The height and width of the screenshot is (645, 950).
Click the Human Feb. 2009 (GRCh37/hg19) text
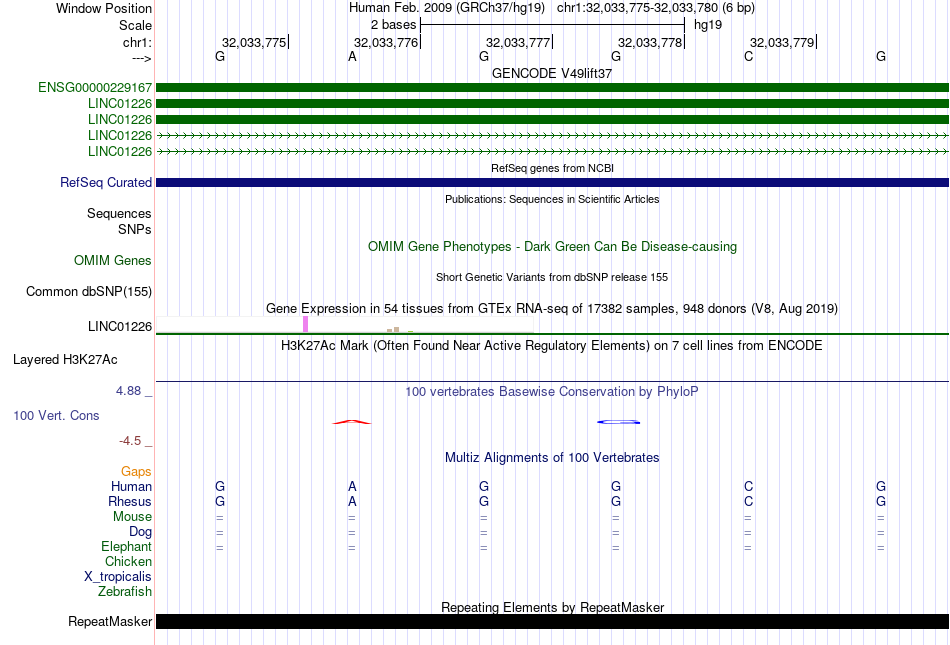coord(447,8)
